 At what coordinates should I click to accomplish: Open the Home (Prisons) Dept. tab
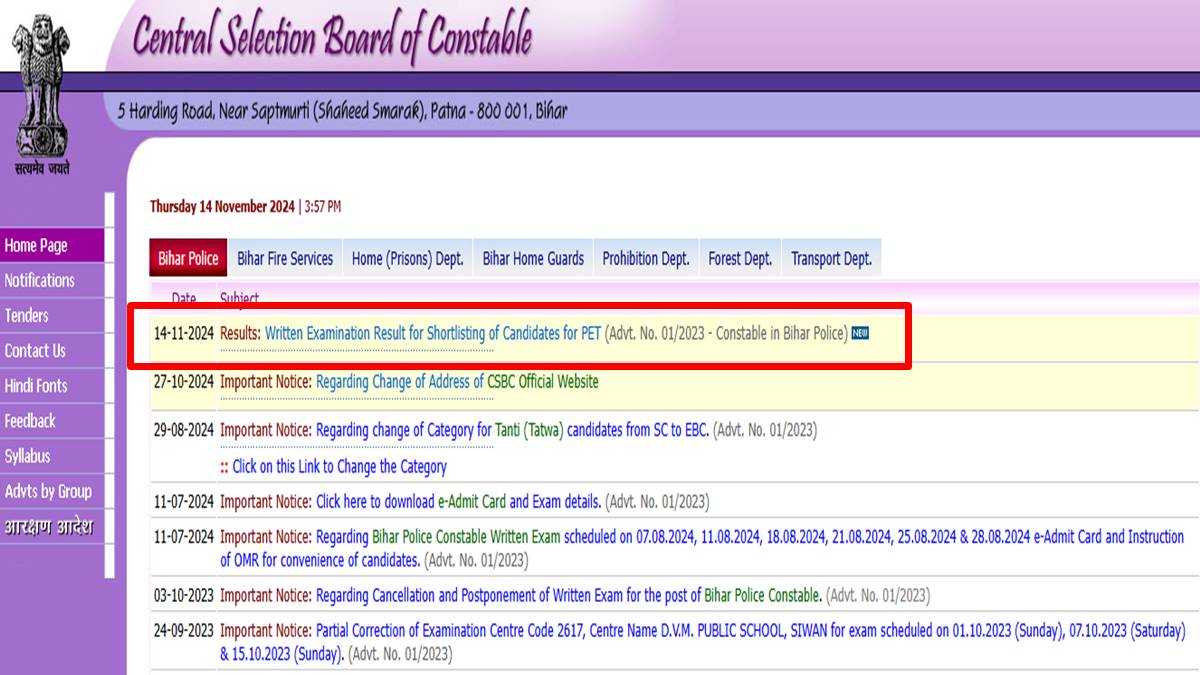(x=407, y=257)
